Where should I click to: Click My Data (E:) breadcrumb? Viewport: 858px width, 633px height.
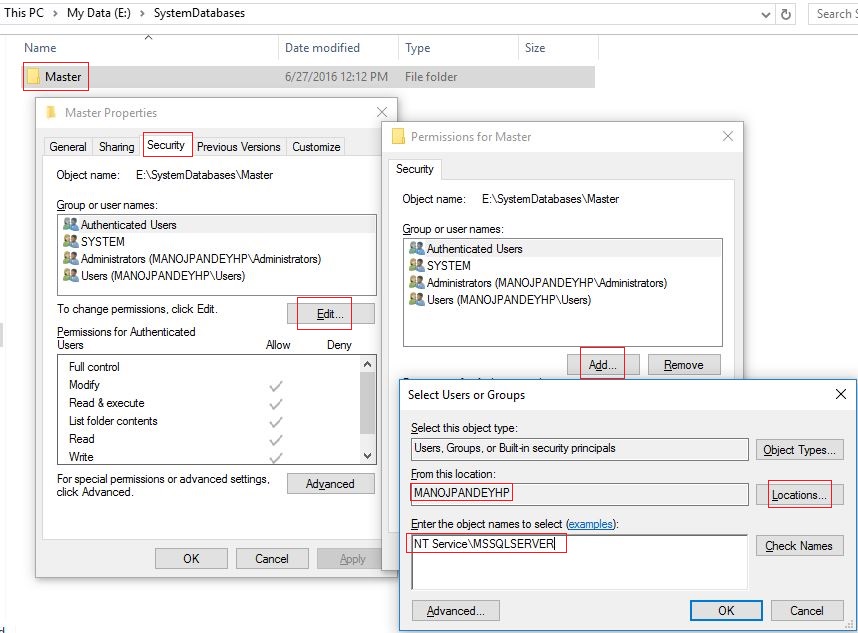point(98,13)
